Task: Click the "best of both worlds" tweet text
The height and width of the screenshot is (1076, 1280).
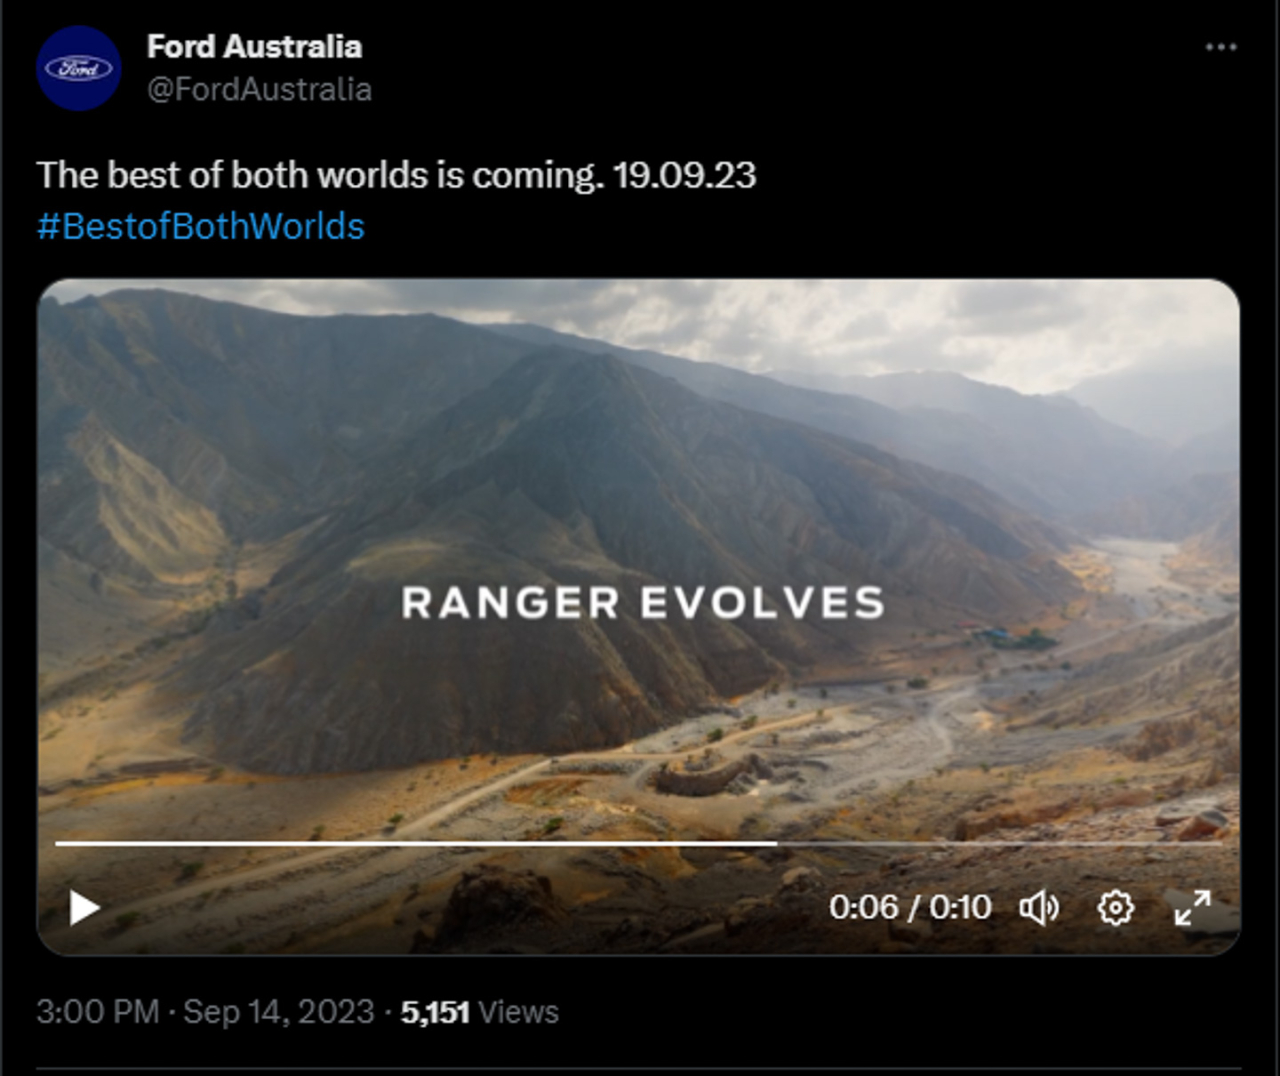Action: (320, 175)
